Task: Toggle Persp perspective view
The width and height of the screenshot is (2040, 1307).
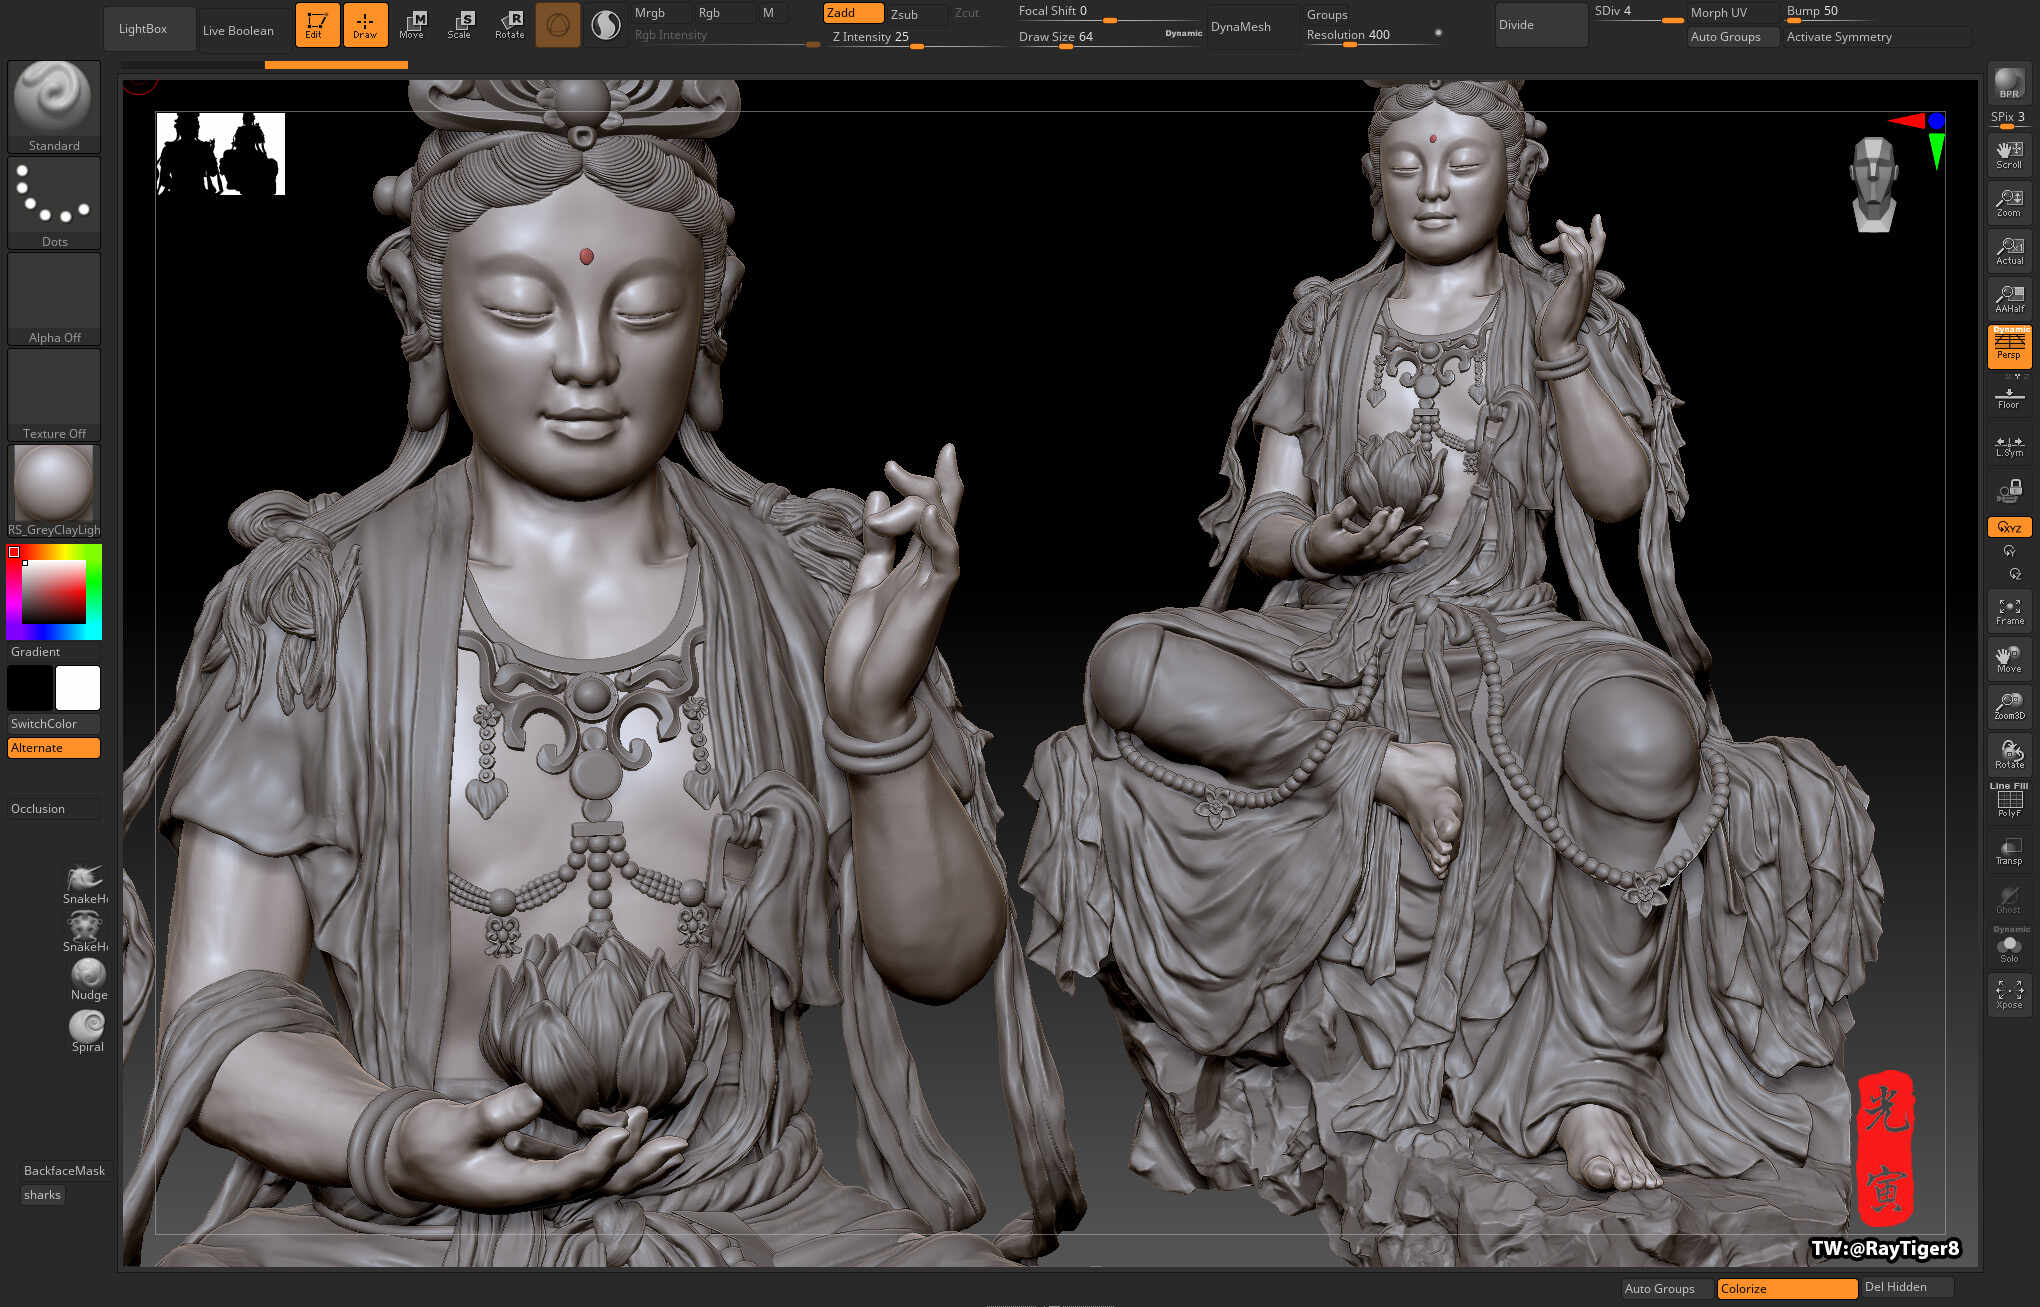Action: click(x=2009, y=346)
